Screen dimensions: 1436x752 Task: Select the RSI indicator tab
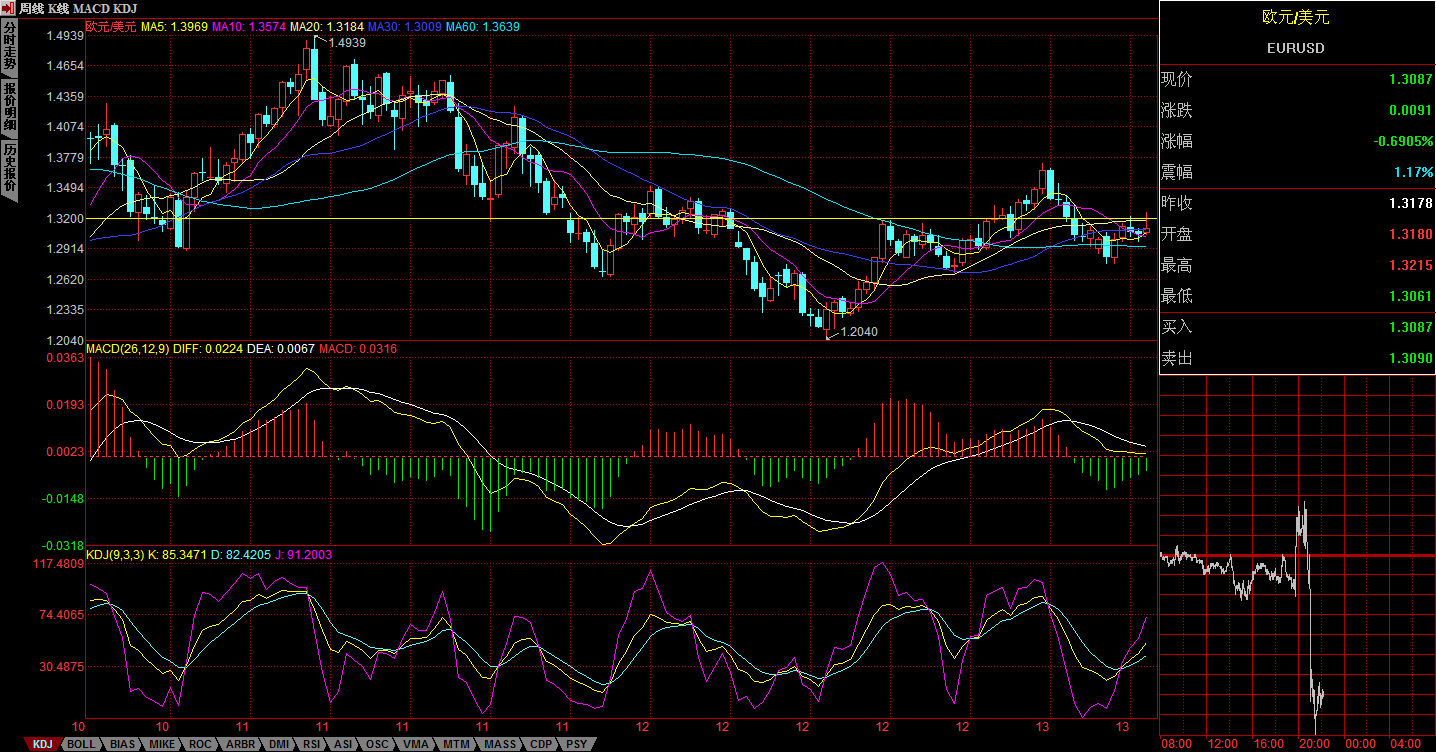312,744
